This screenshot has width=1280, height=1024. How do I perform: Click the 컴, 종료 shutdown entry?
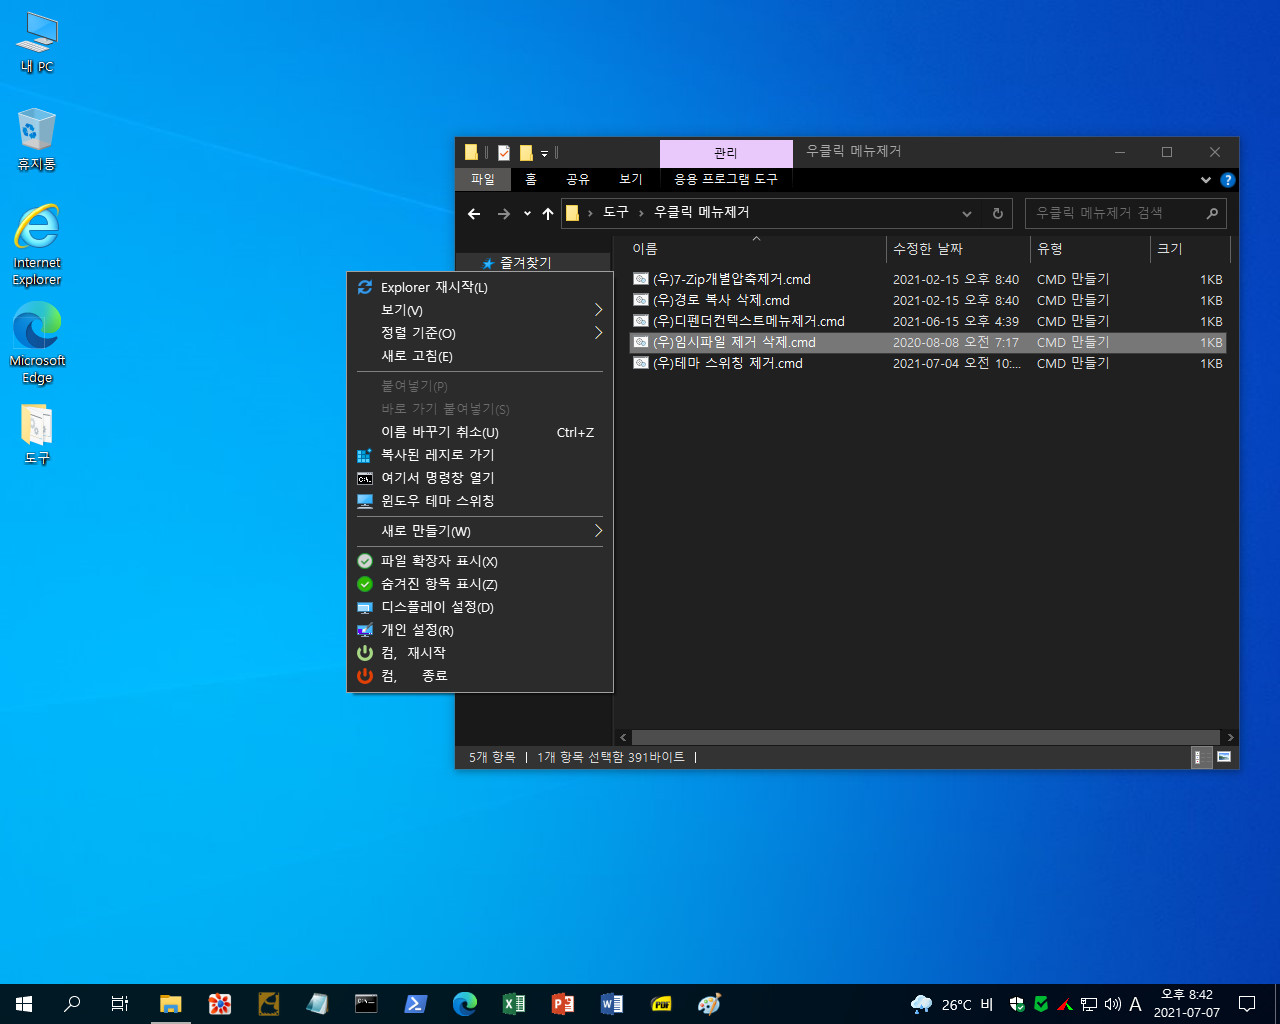[480, 676]
